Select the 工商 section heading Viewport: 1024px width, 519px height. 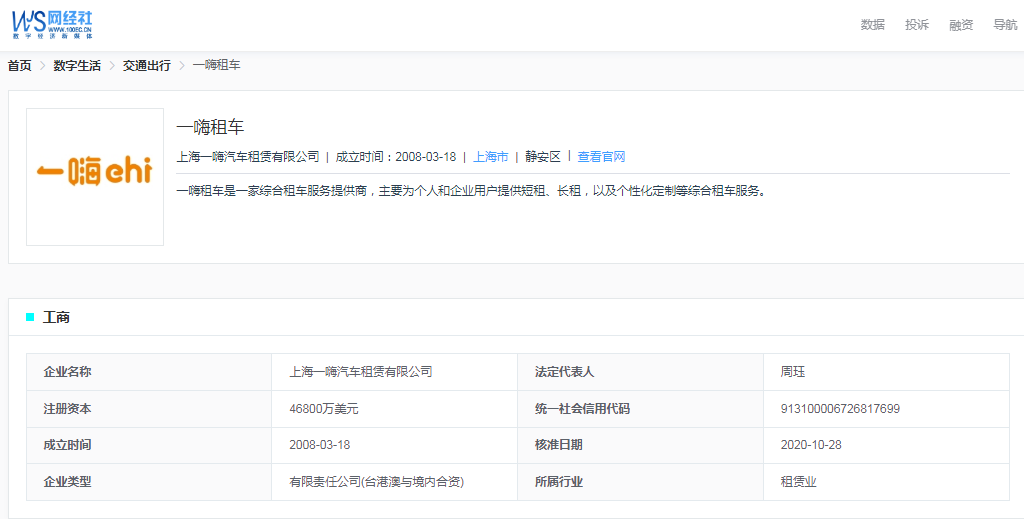point(56,317)
